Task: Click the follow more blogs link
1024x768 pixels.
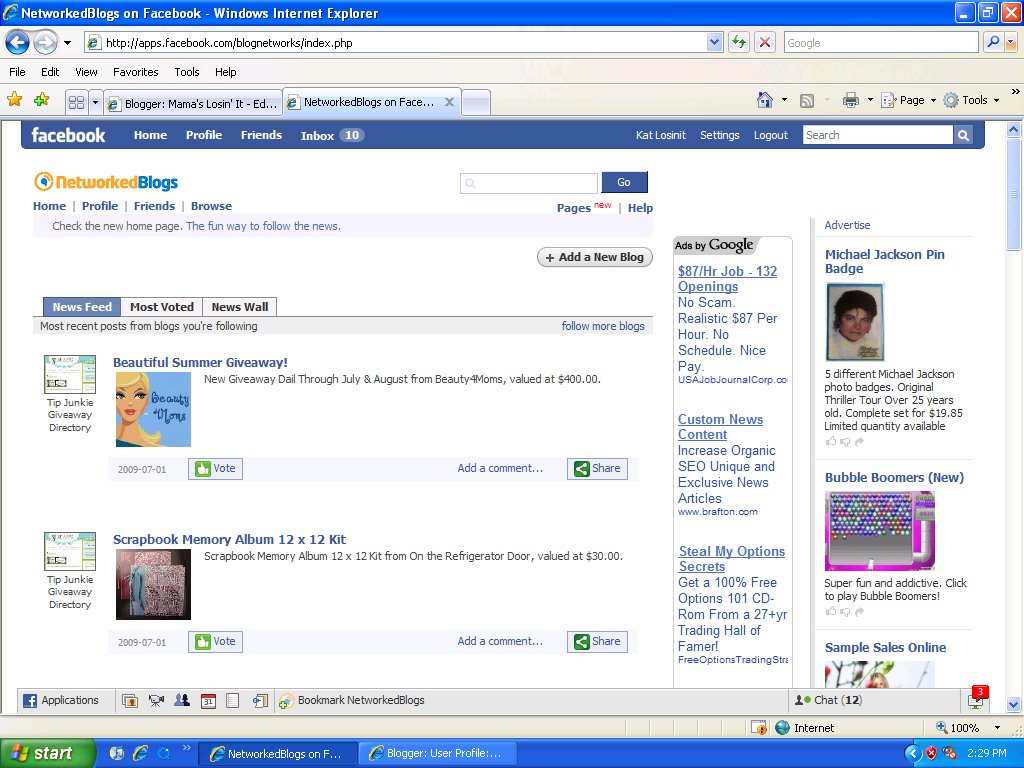Action: [x=603, y=326]
